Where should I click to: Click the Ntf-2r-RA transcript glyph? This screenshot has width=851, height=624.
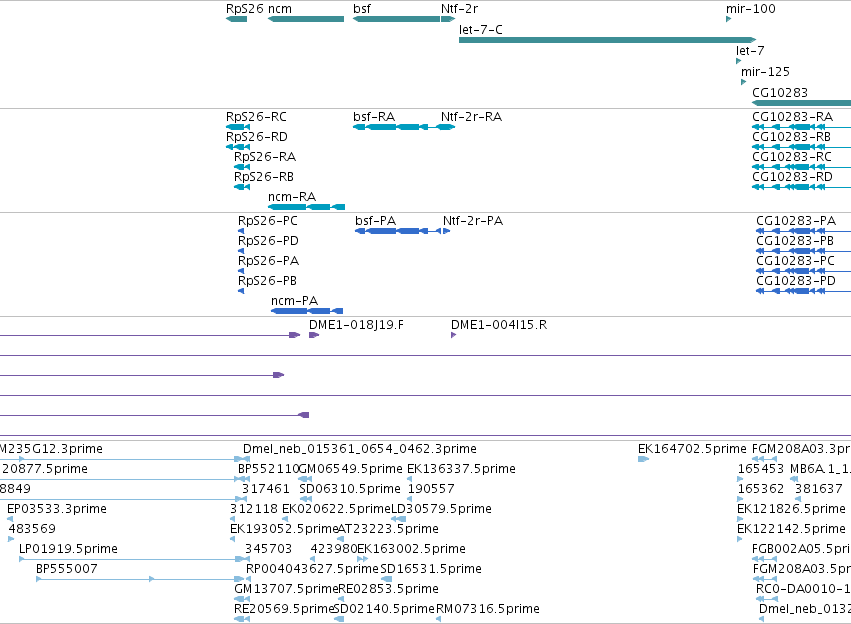pyautogui.click(x=448, y=127)
